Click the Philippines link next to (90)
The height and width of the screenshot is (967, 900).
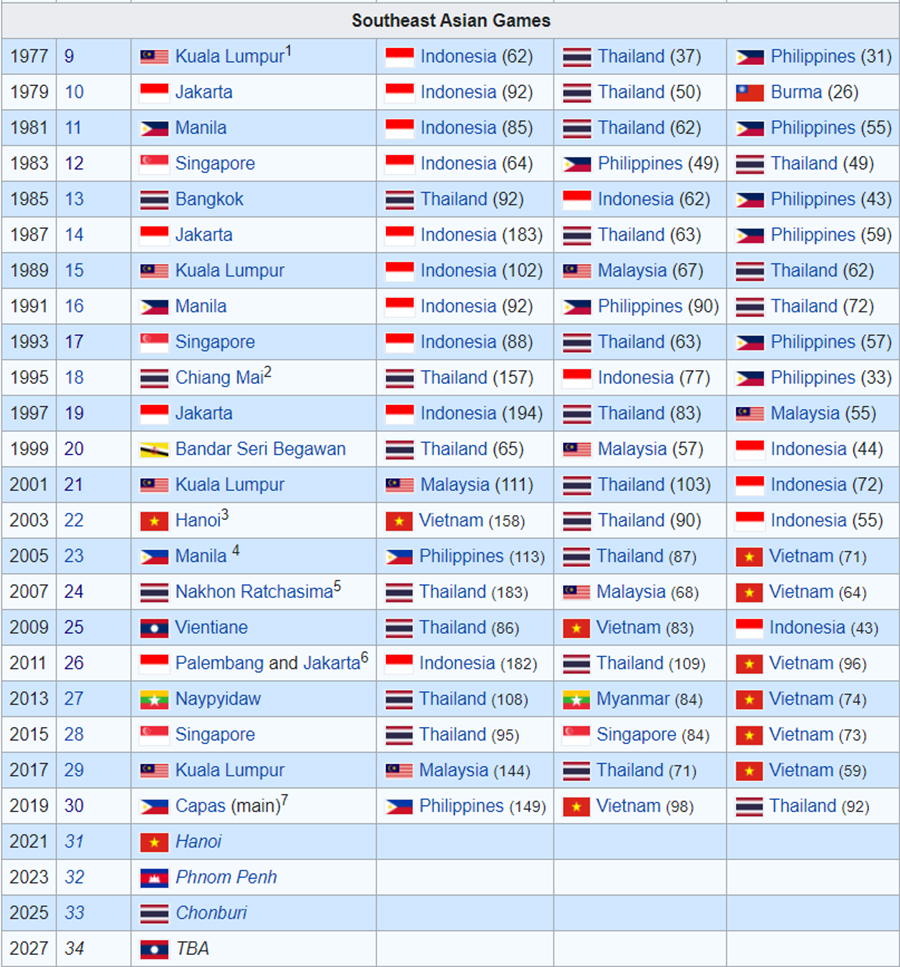[640, 307]
